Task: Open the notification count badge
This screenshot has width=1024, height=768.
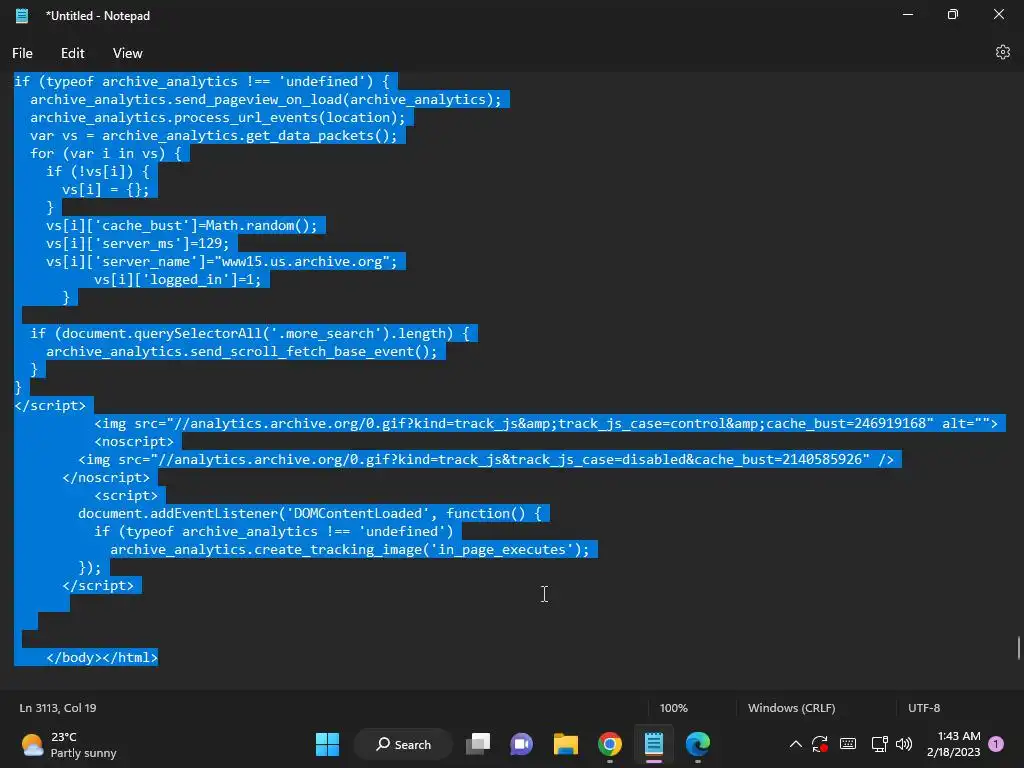Action: (996, 744)
